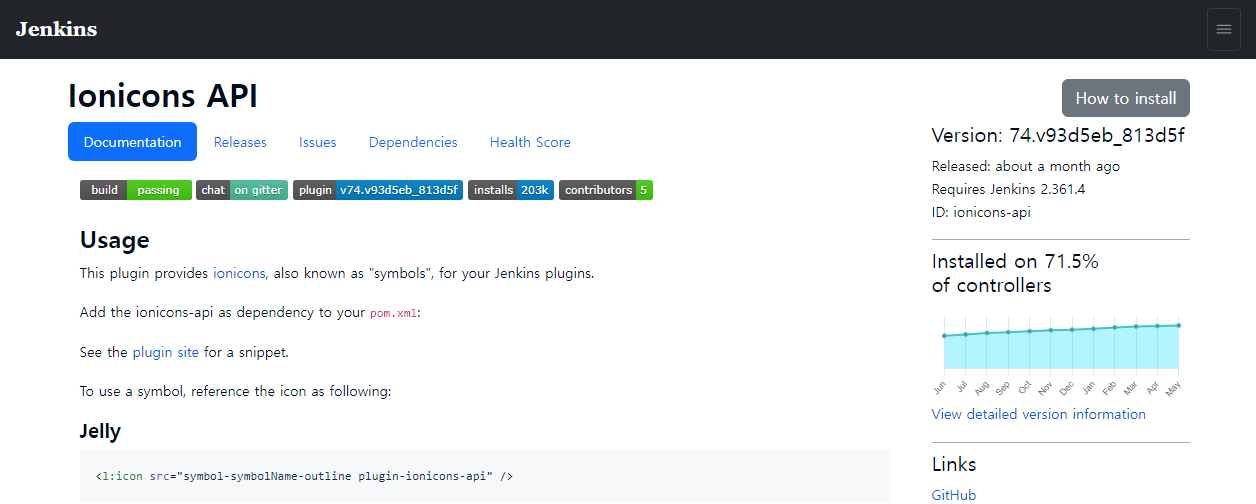Follow the ionicons link in Usage
The height and width of the screenshot is (504, 1256).
pyautogui.click(x=240, y=273)
